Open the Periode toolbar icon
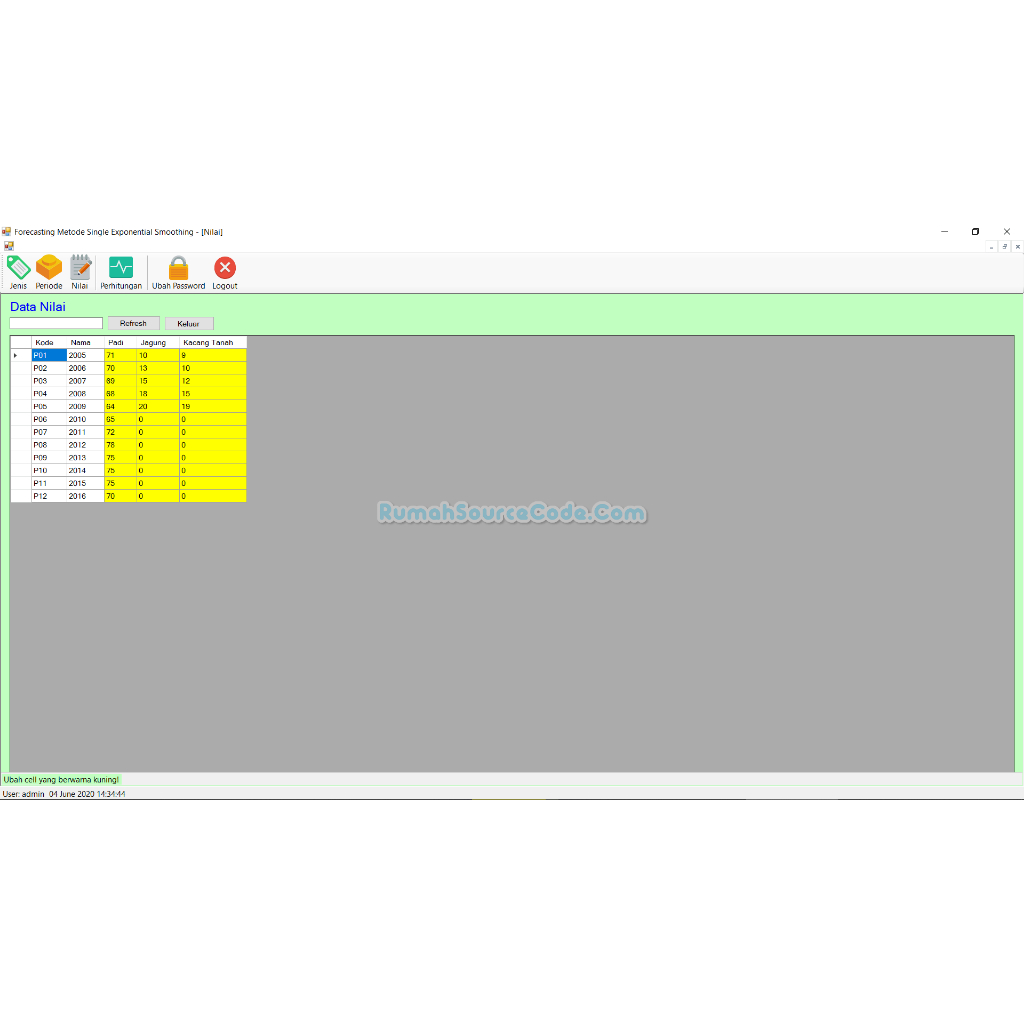The height and width of the screenshot is (1024, 1024). point(49,272)
